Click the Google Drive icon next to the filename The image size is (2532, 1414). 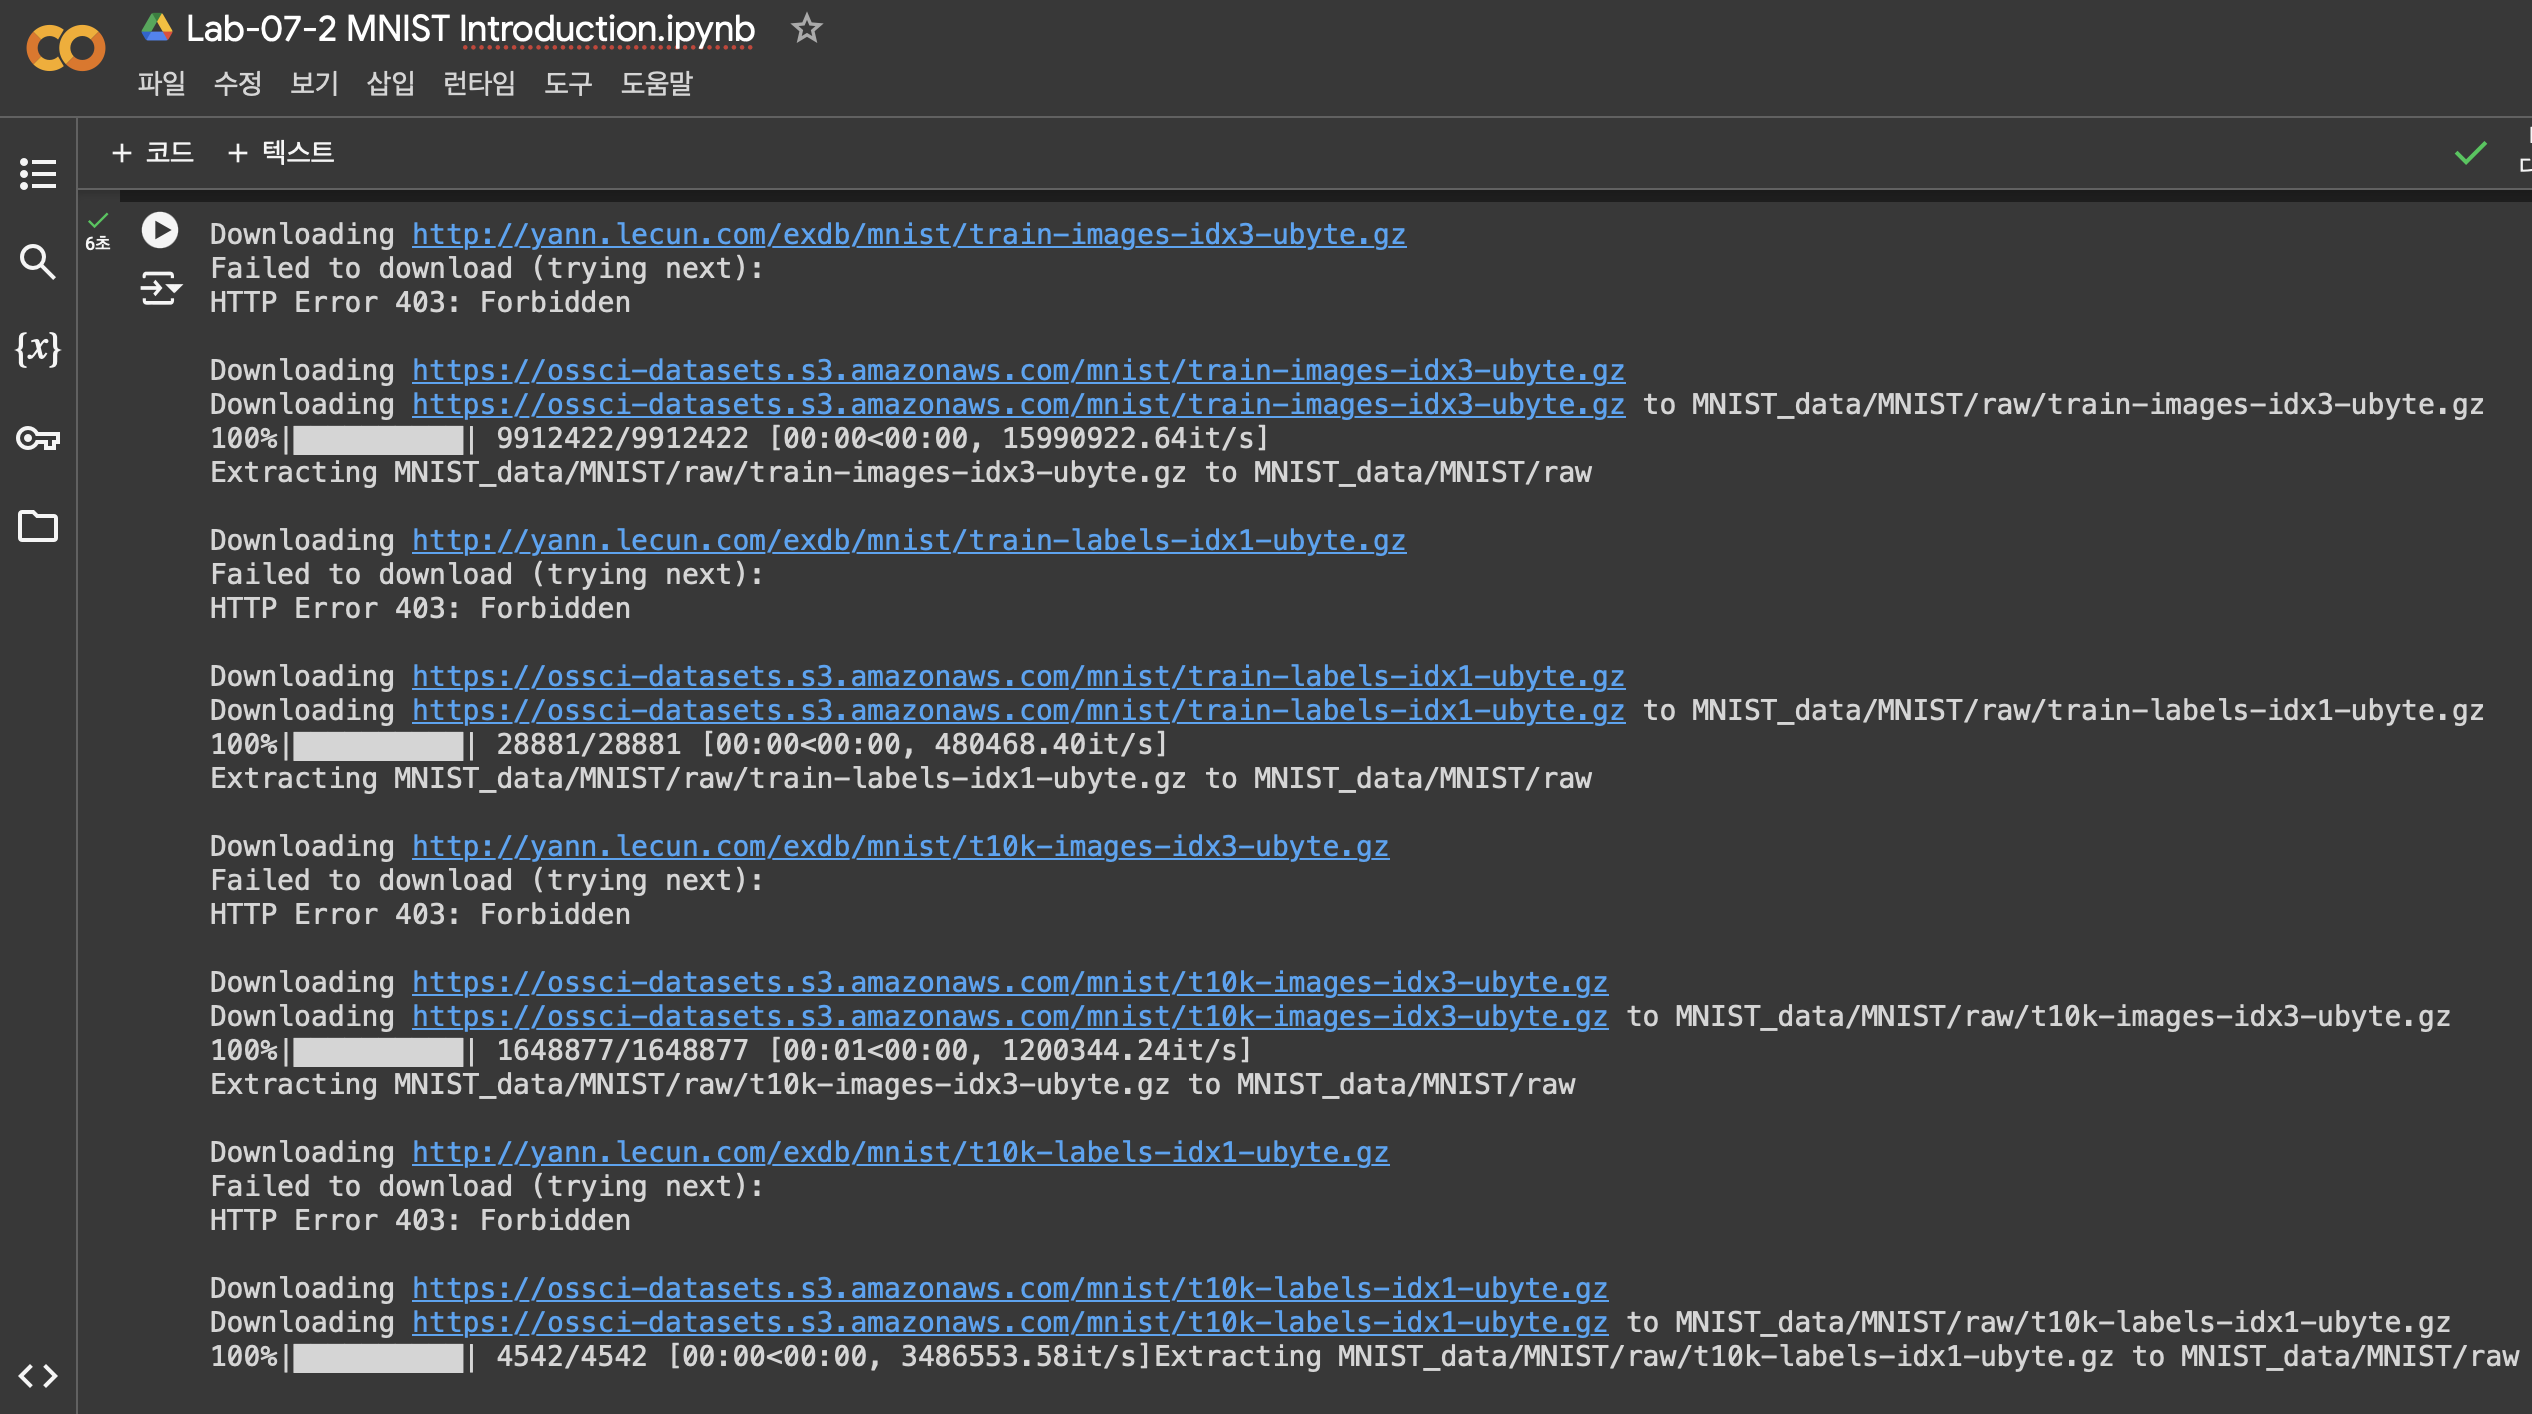click(x=155, y=28)
